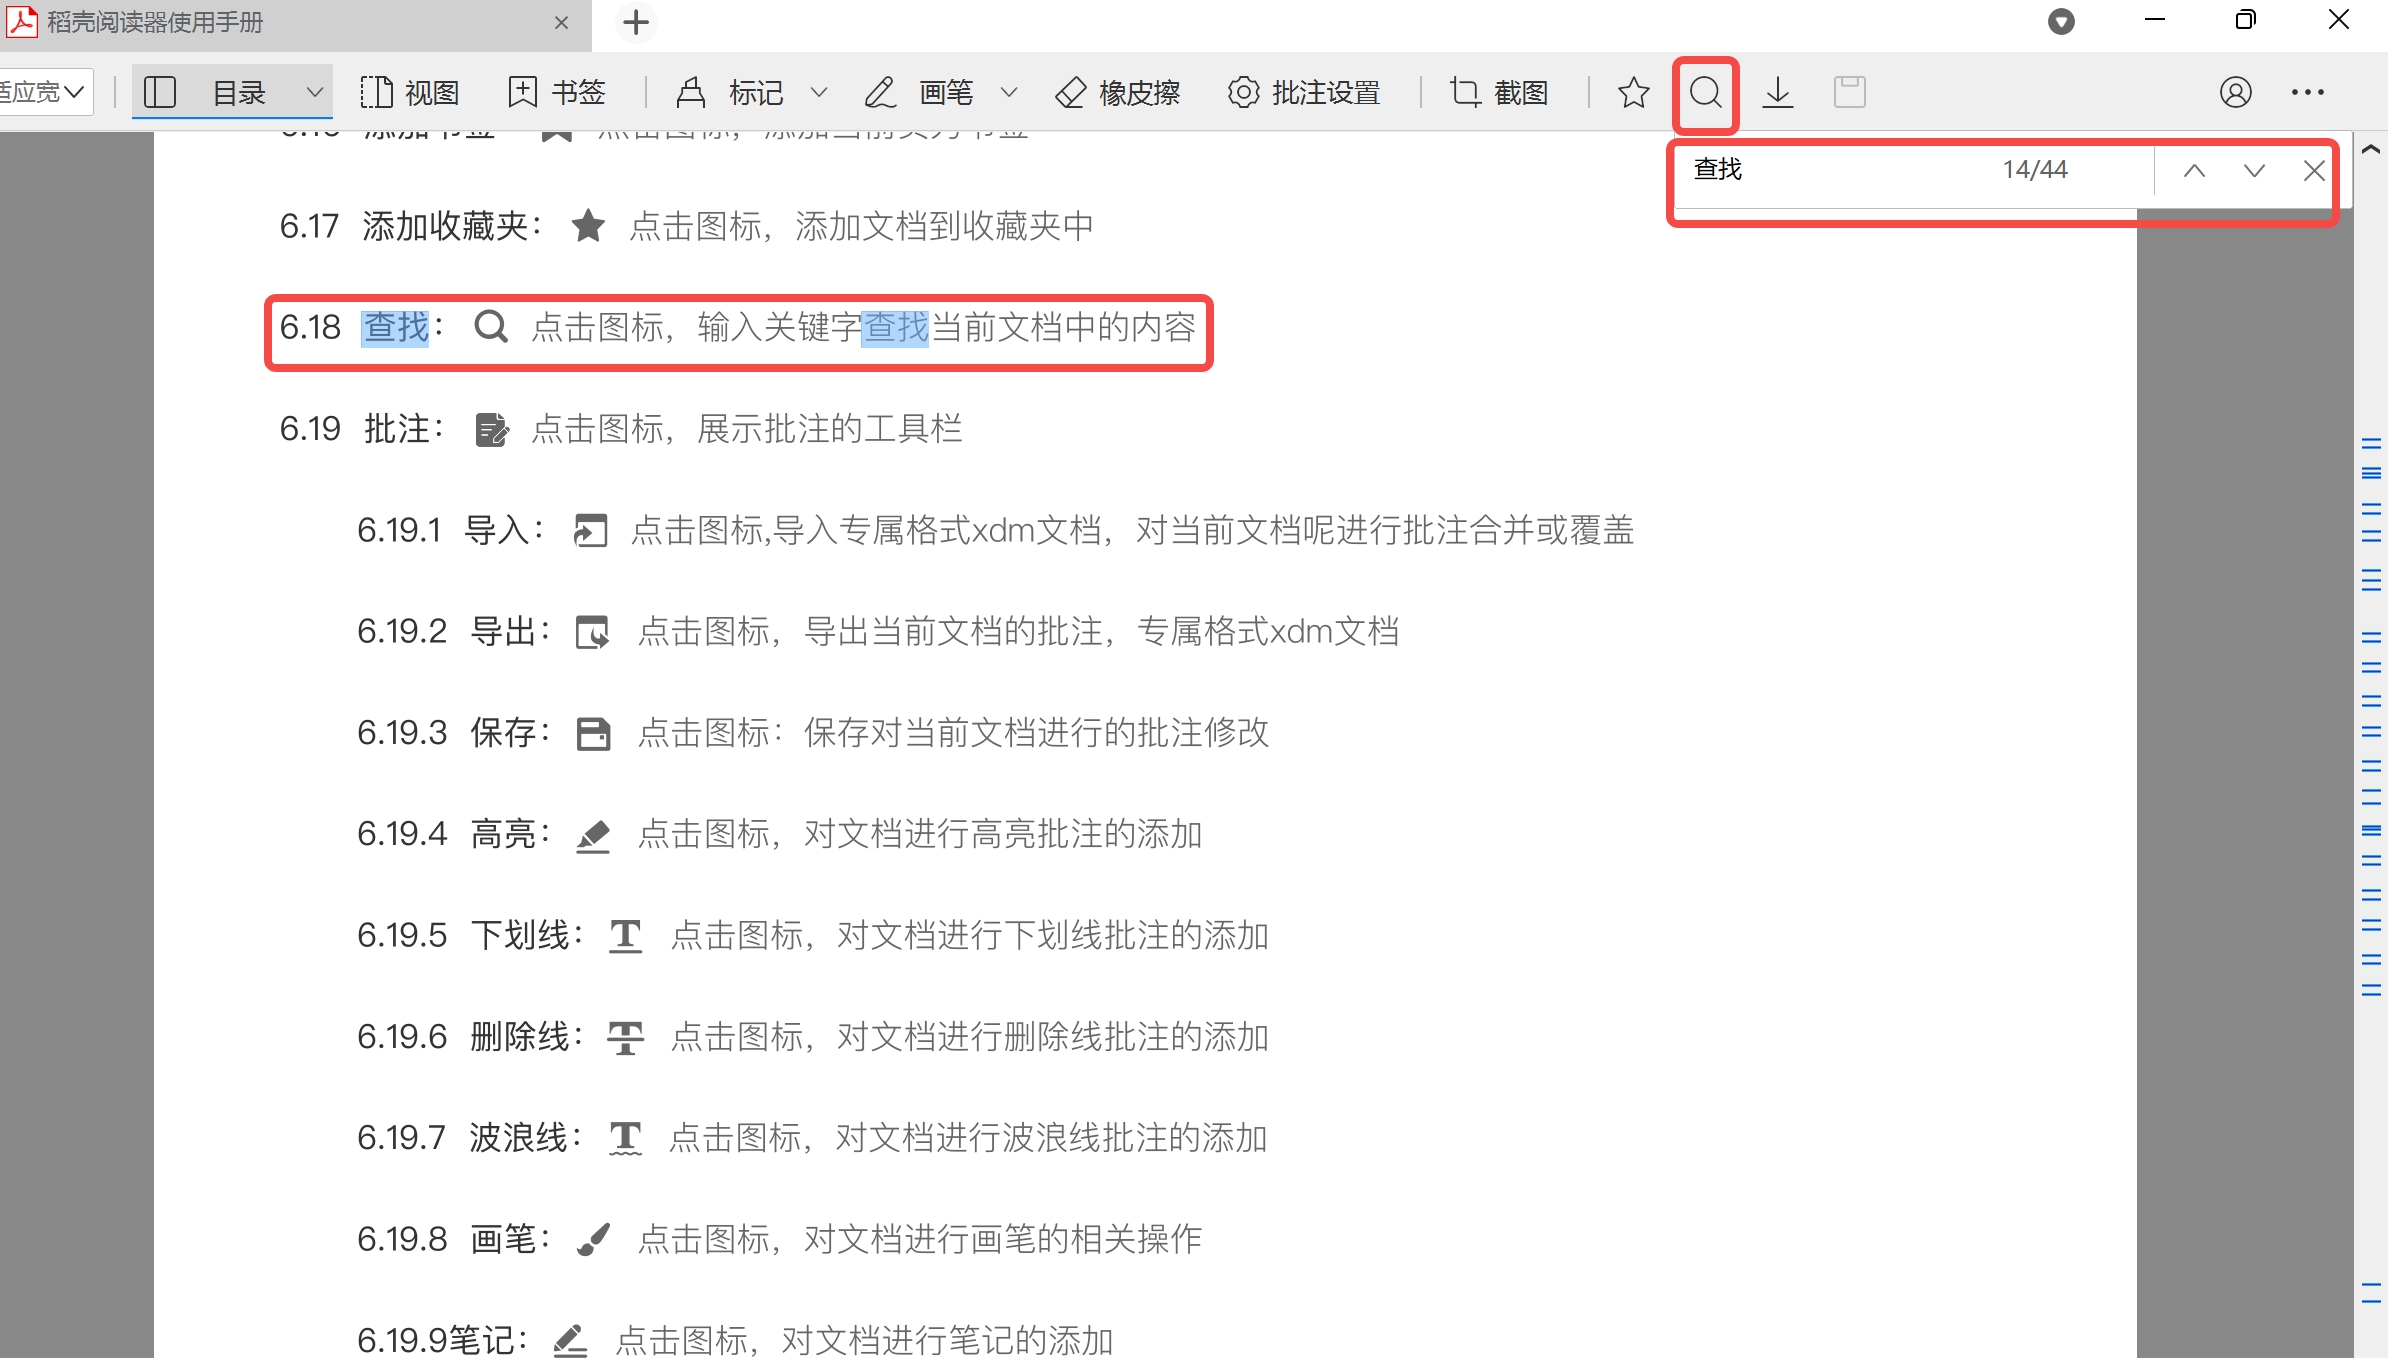The image size is (2388, 1358).
Task: Click the highlighter icon in line 6.19.4
Action: coord(593,835)
